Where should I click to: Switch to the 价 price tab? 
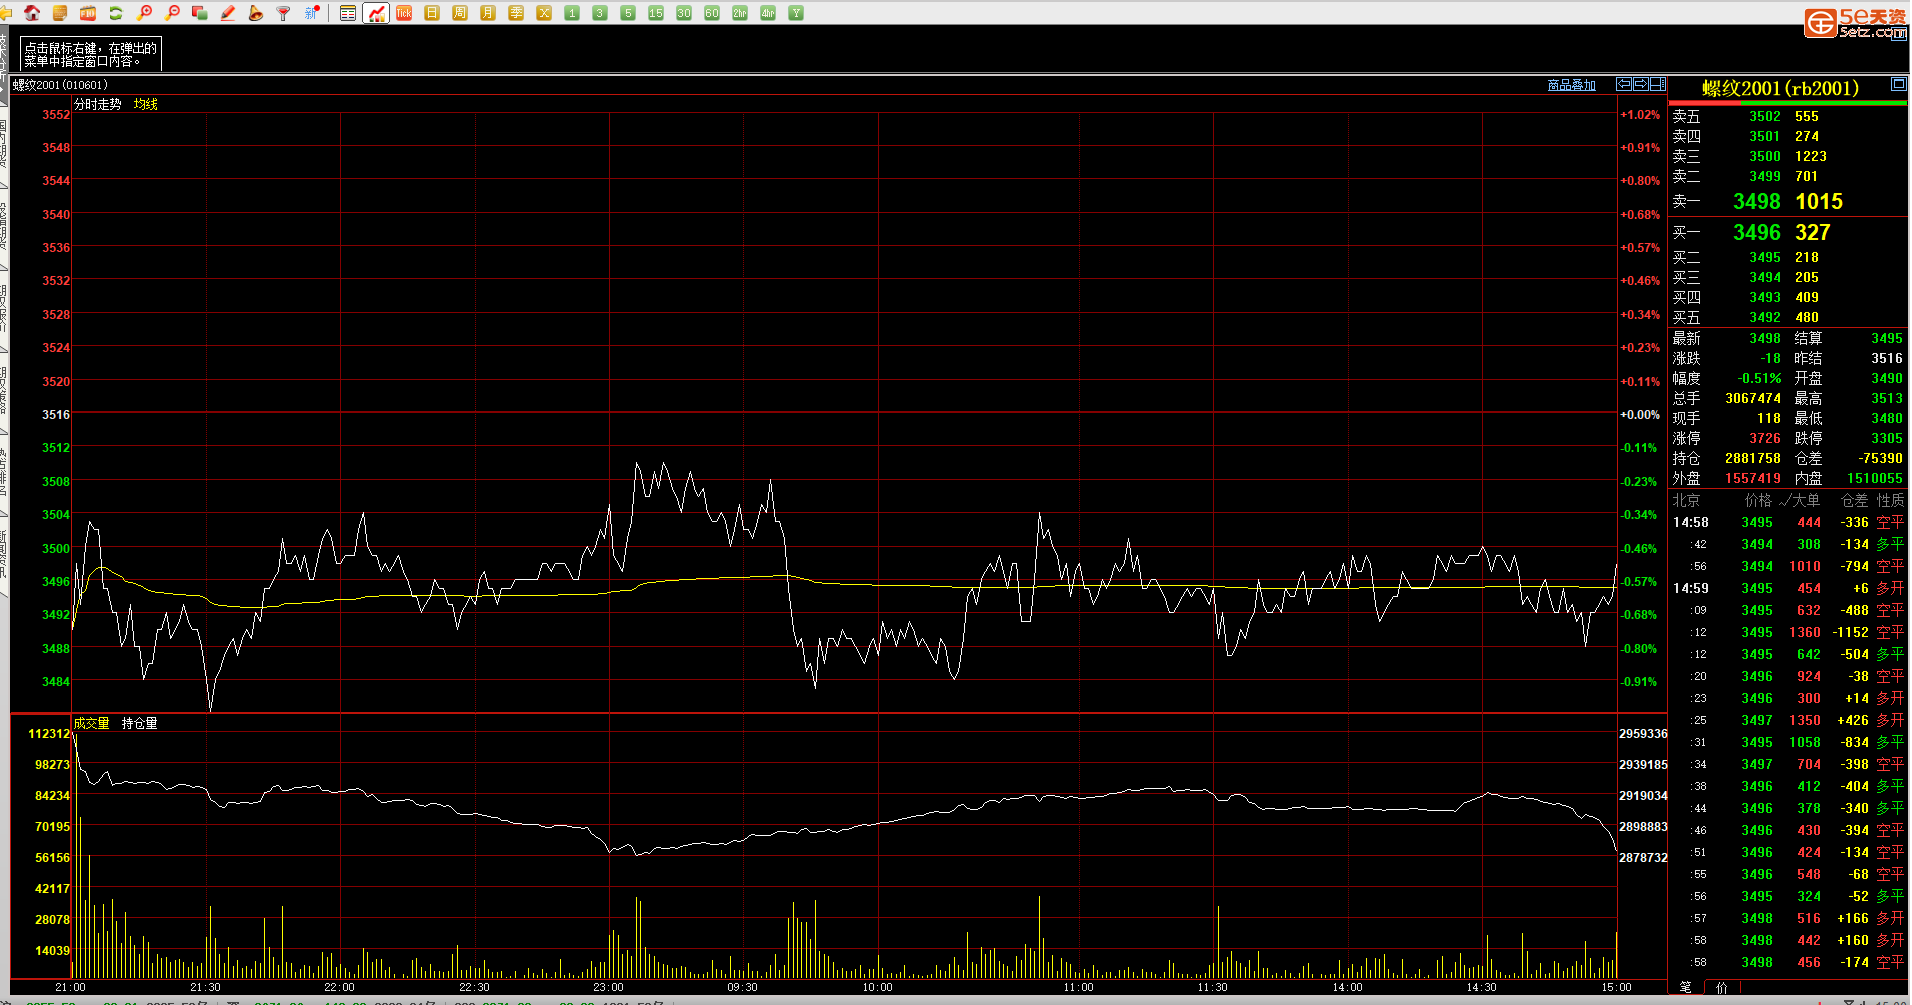[1722, 987]
